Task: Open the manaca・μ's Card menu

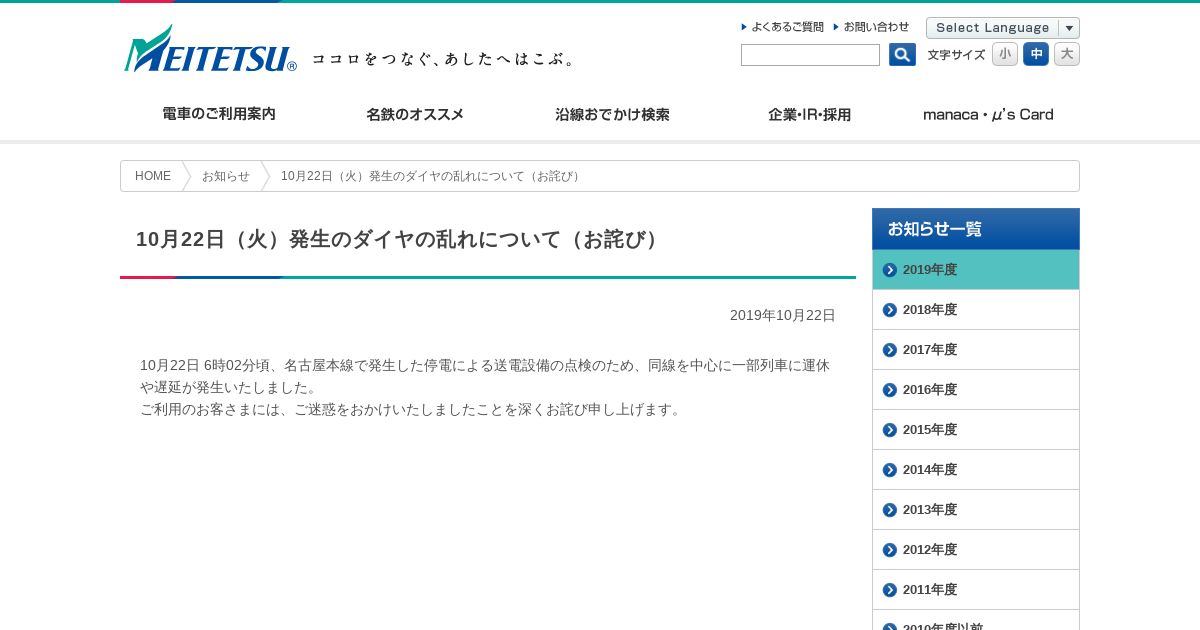Action: pyautogui.click(x=988, y=114)
